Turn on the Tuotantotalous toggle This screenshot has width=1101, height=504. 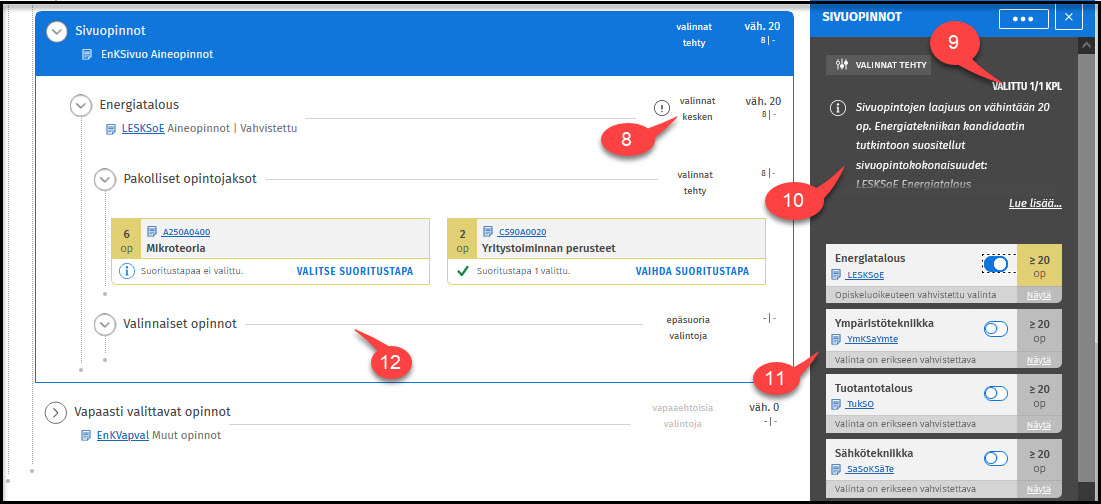996,393
